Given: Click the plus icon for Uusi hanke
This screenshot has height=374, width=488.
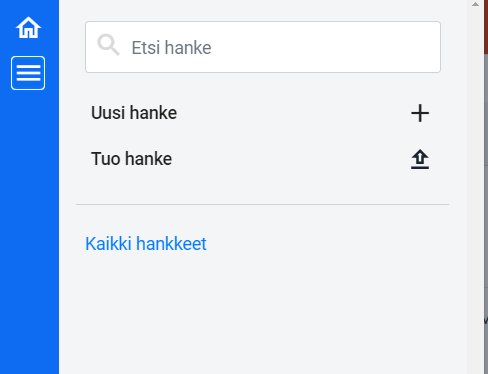Looking at the screenshot, I should point(420,113).
